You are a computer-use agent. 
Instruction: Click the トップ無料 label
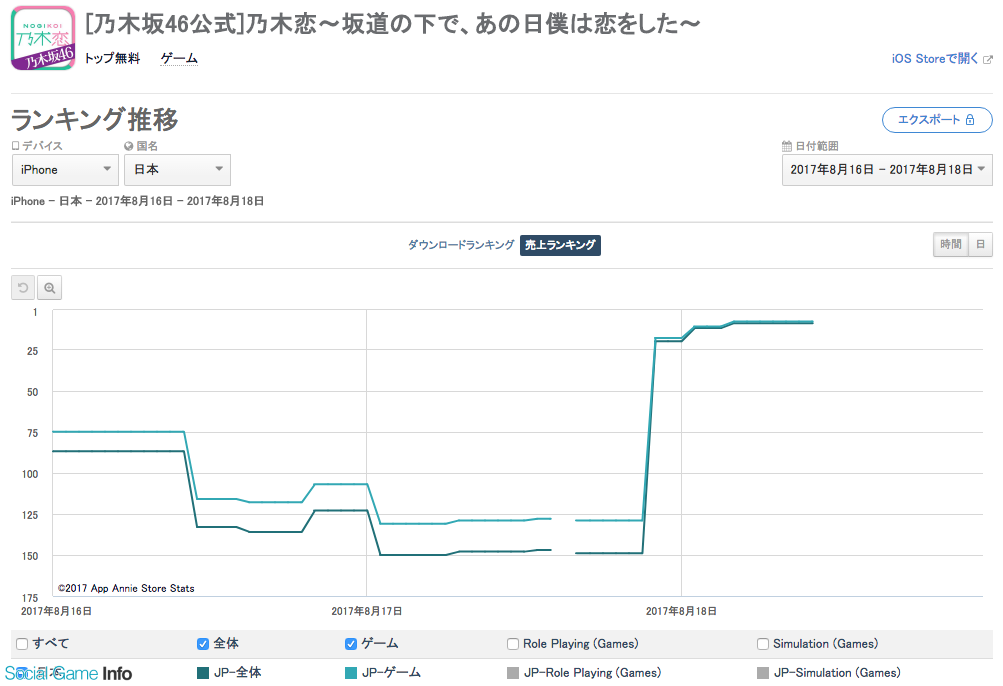click(112, 58)
